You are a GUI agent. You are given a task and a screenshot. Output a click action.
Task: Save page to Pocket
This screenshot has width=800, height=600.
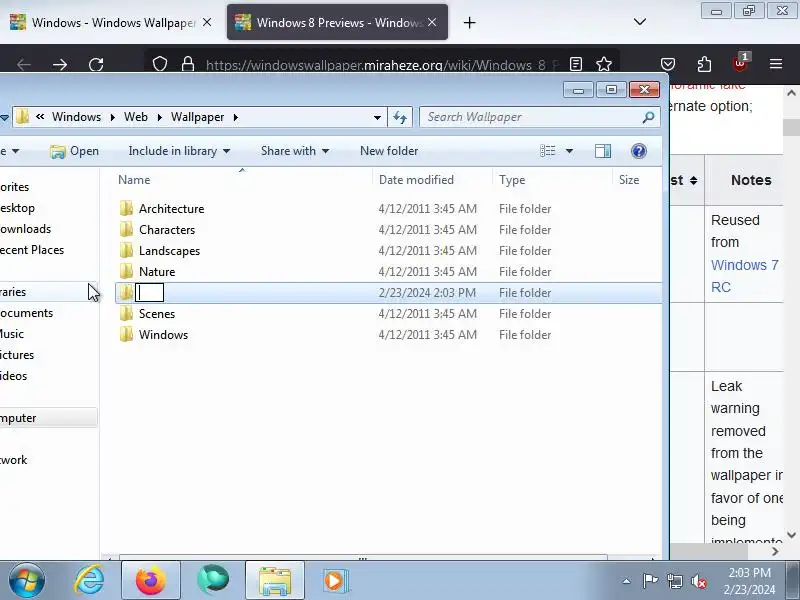tap(668, 64)
